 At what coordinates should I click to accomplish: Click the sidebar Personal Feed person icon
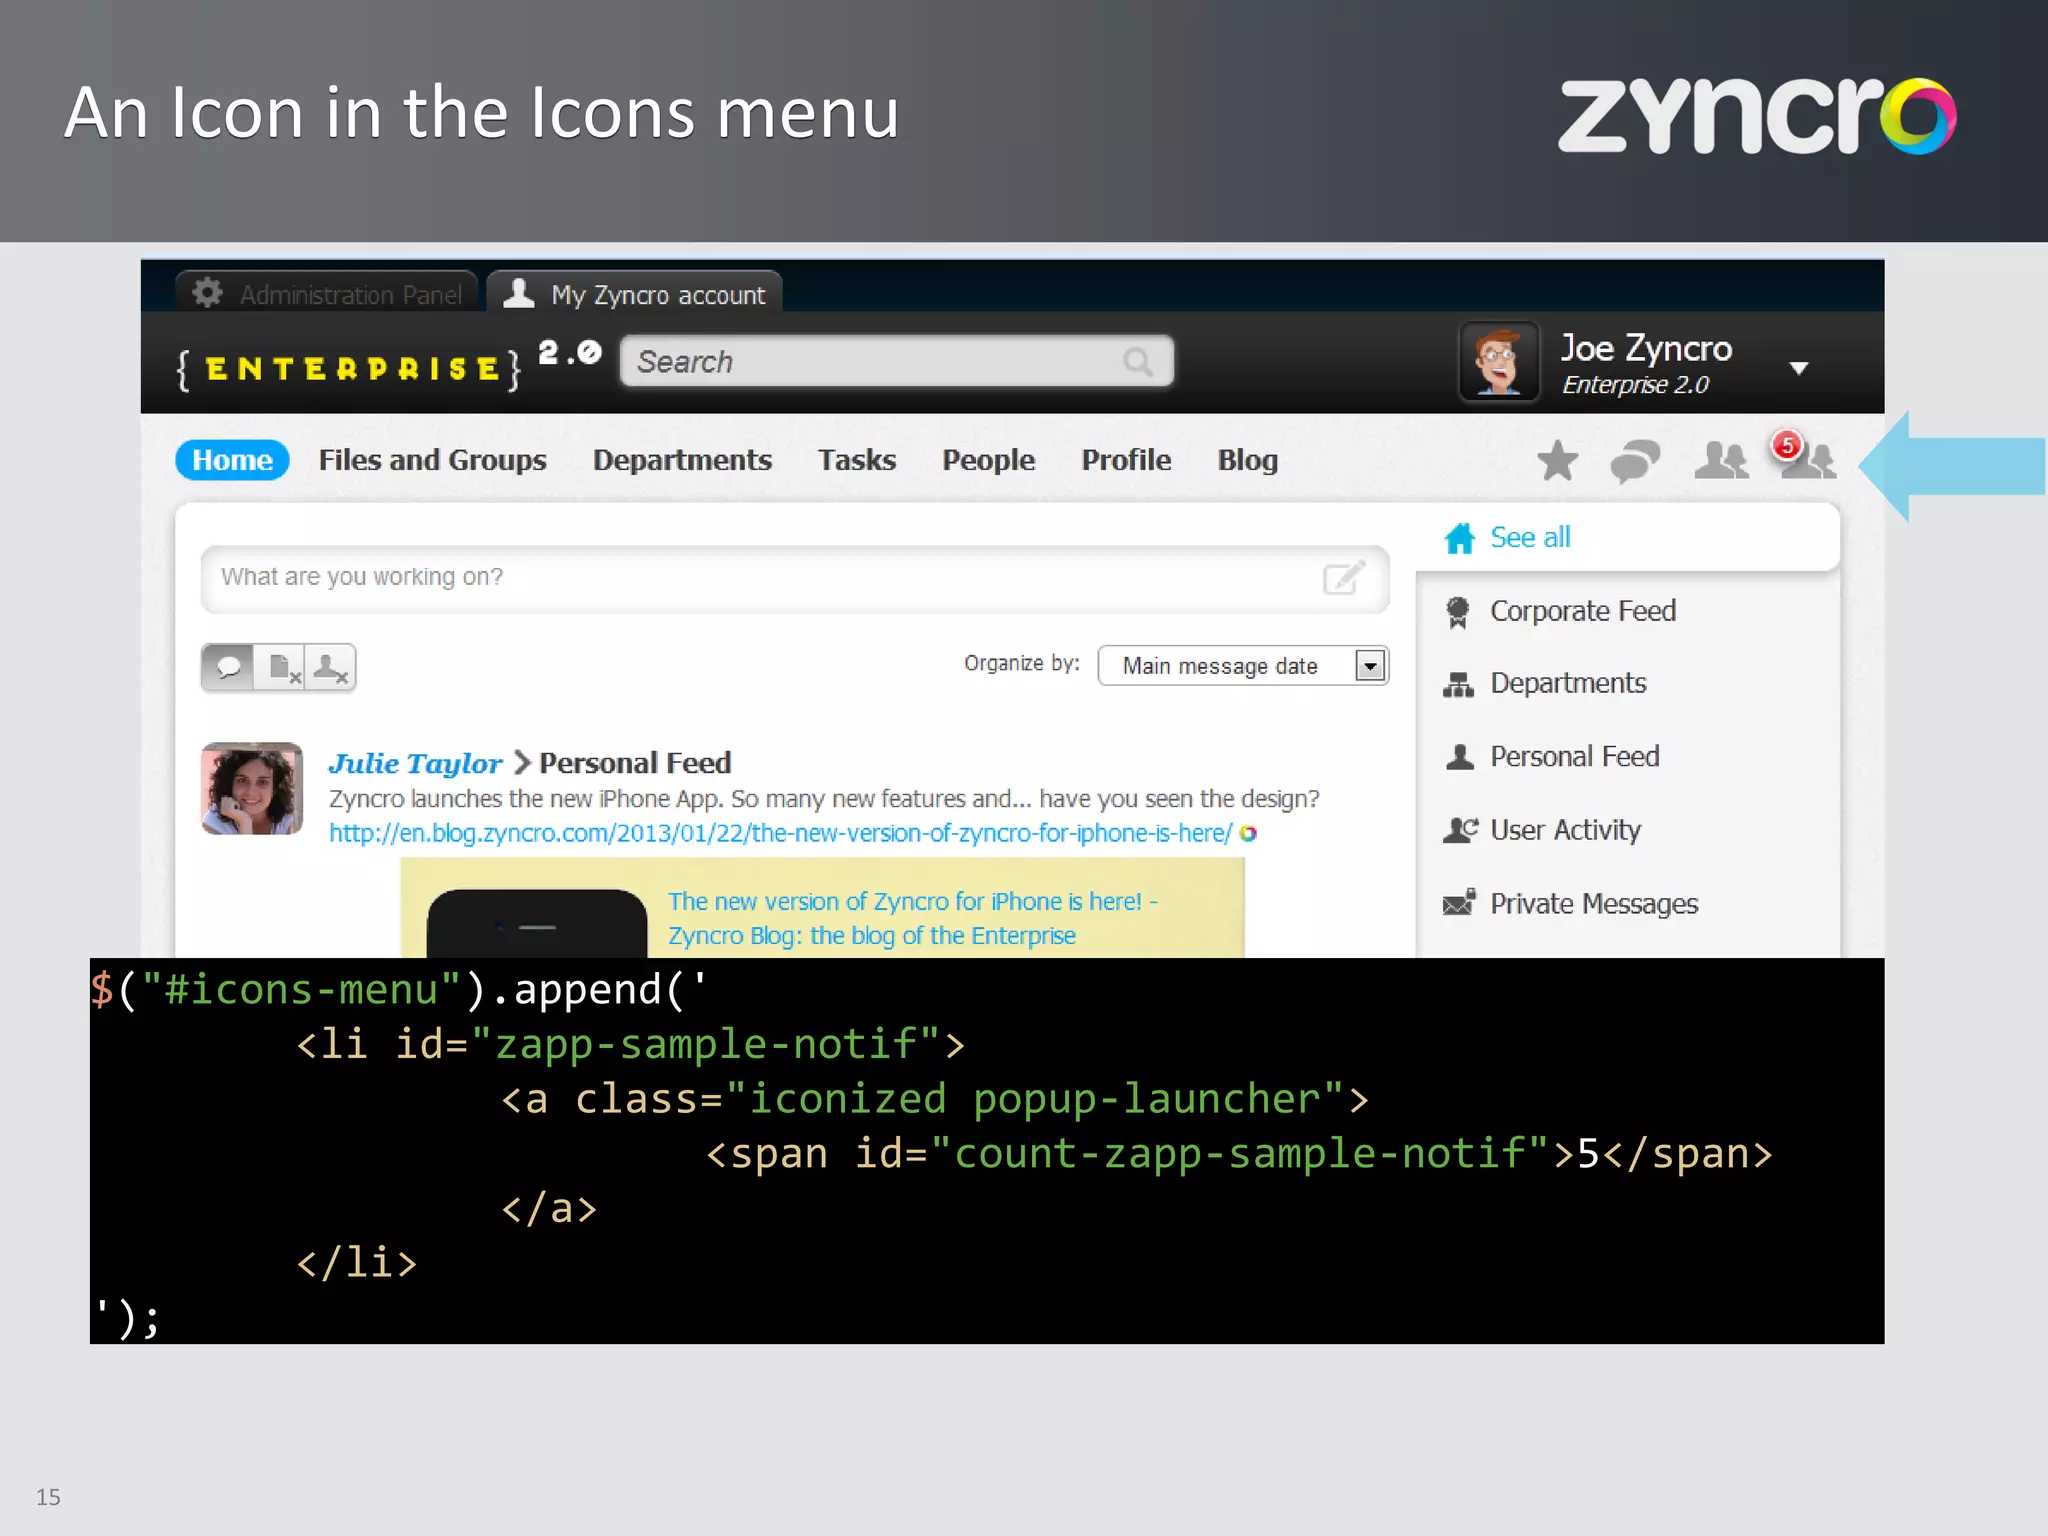click(x=1459, y=757)
